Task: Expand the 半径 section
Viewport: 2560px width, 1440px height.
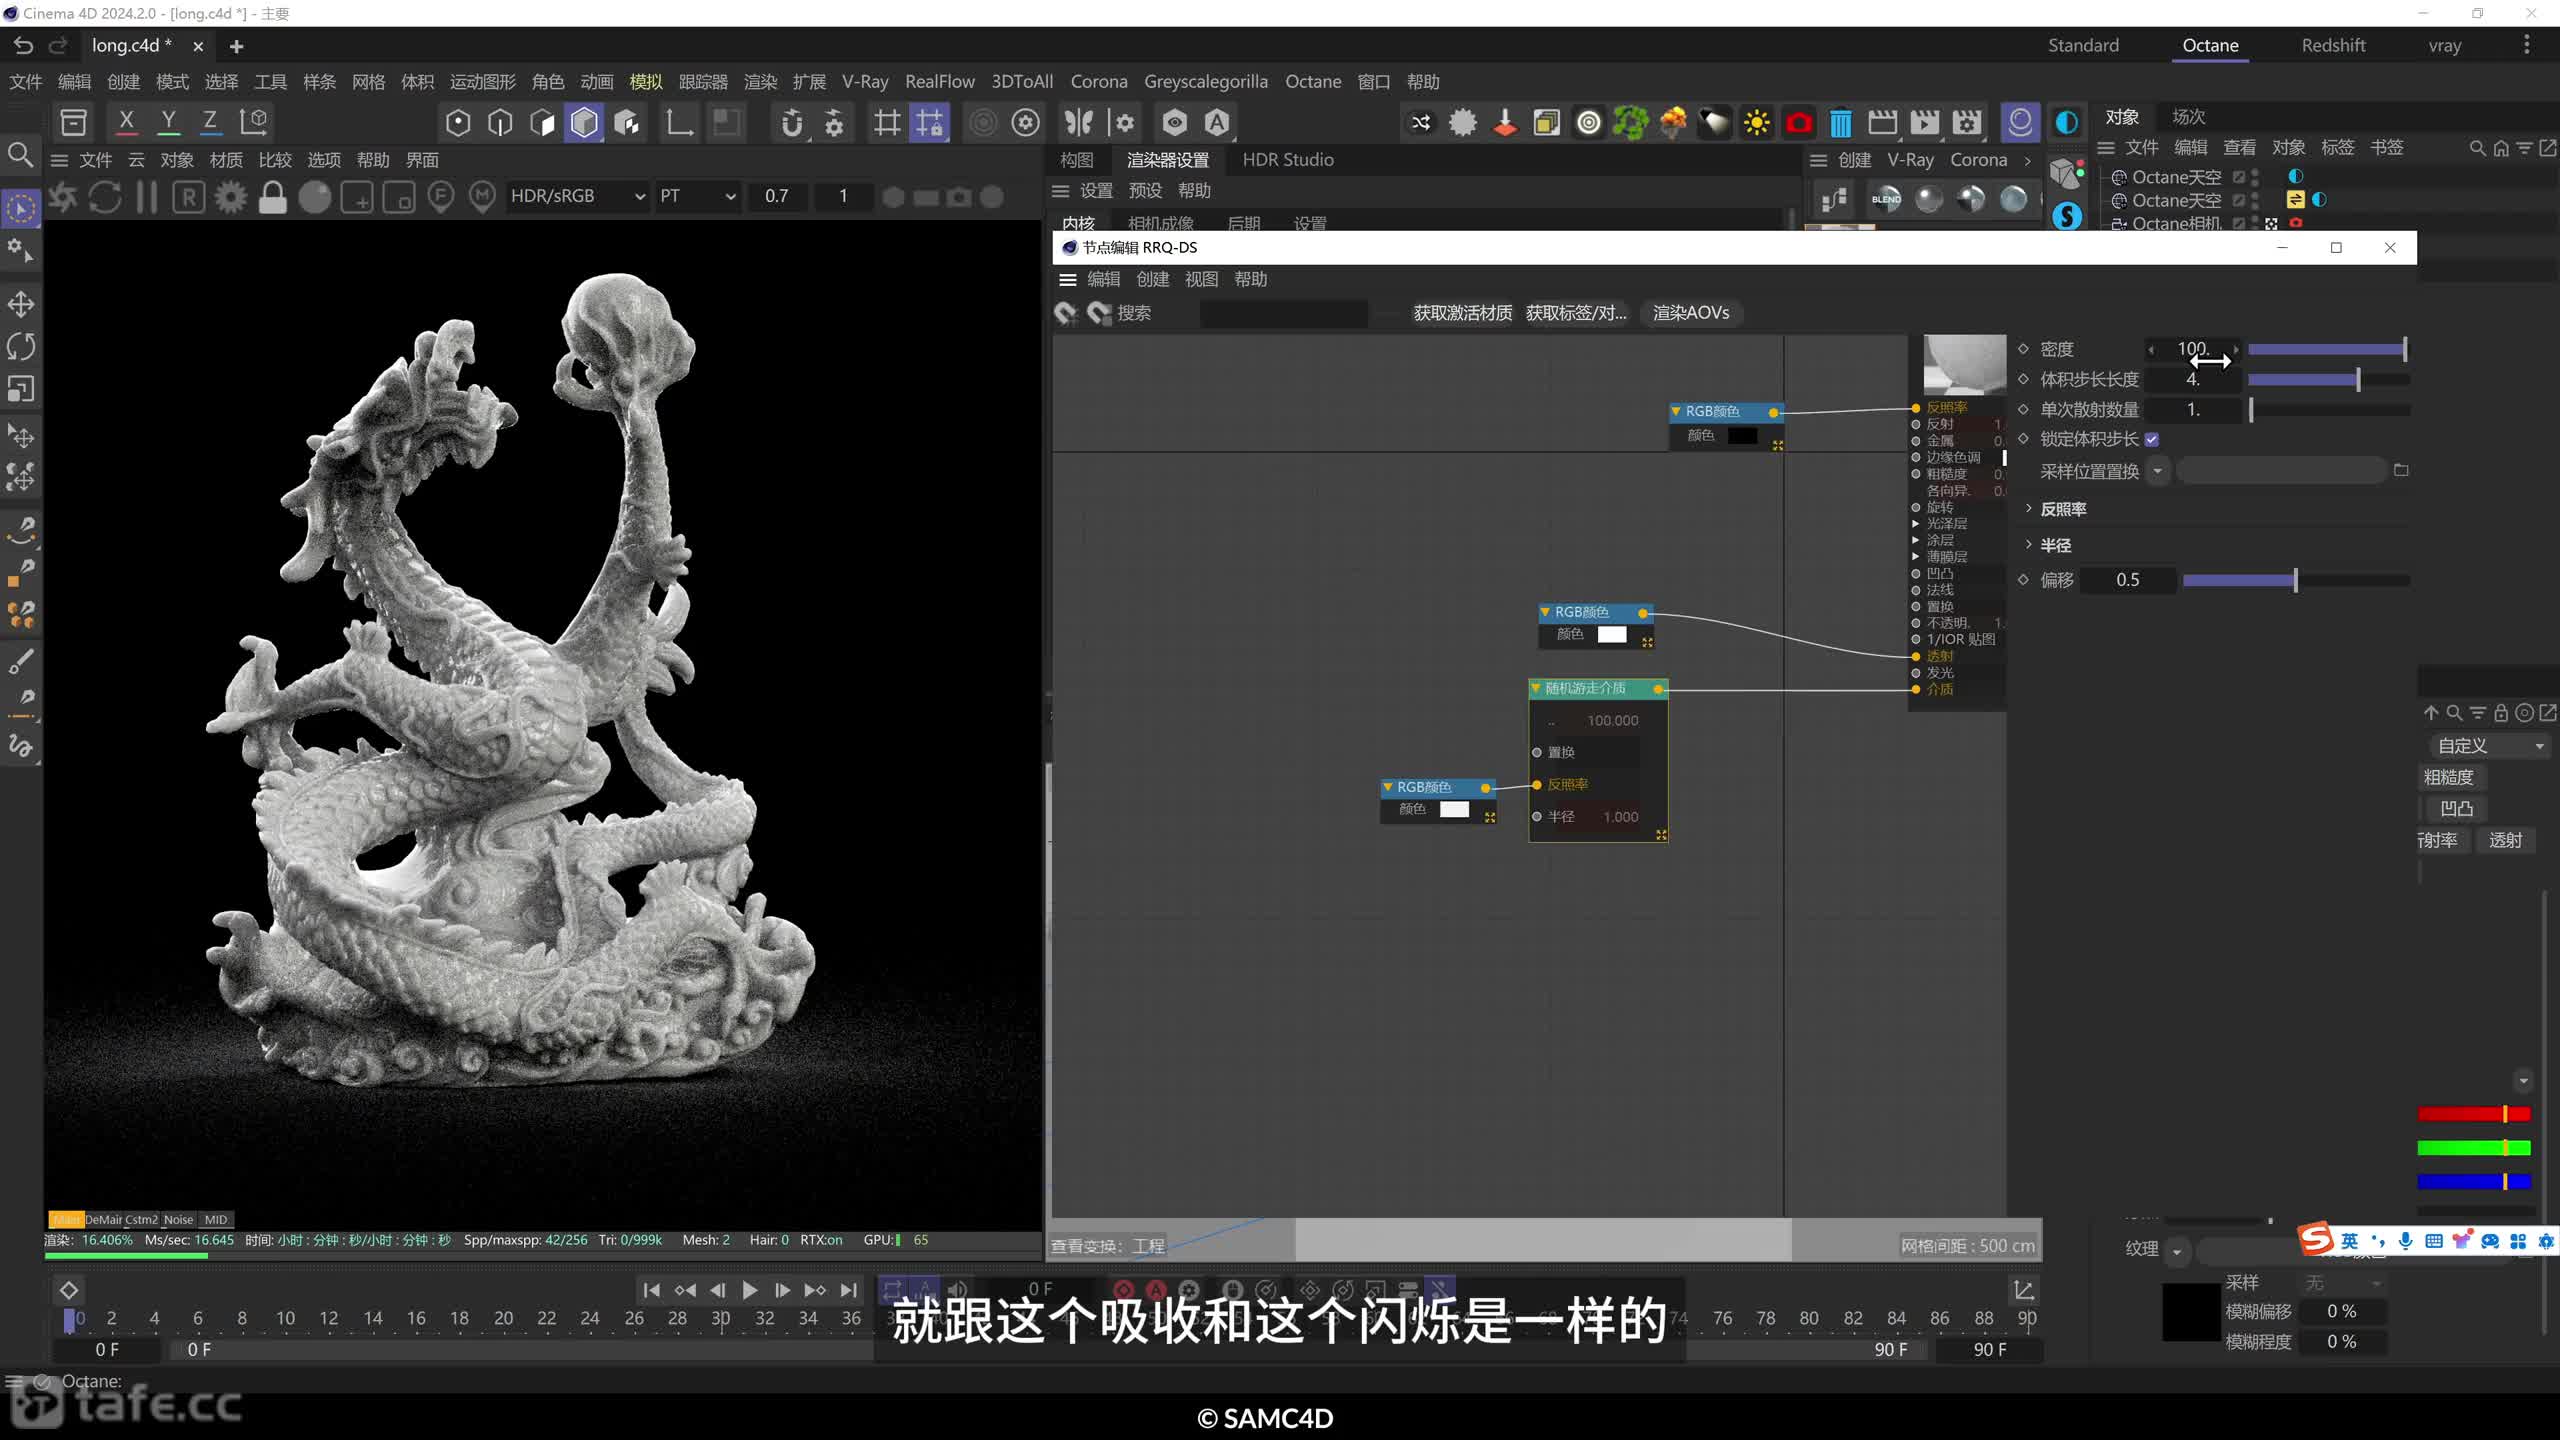Action: pos(2028,544)
